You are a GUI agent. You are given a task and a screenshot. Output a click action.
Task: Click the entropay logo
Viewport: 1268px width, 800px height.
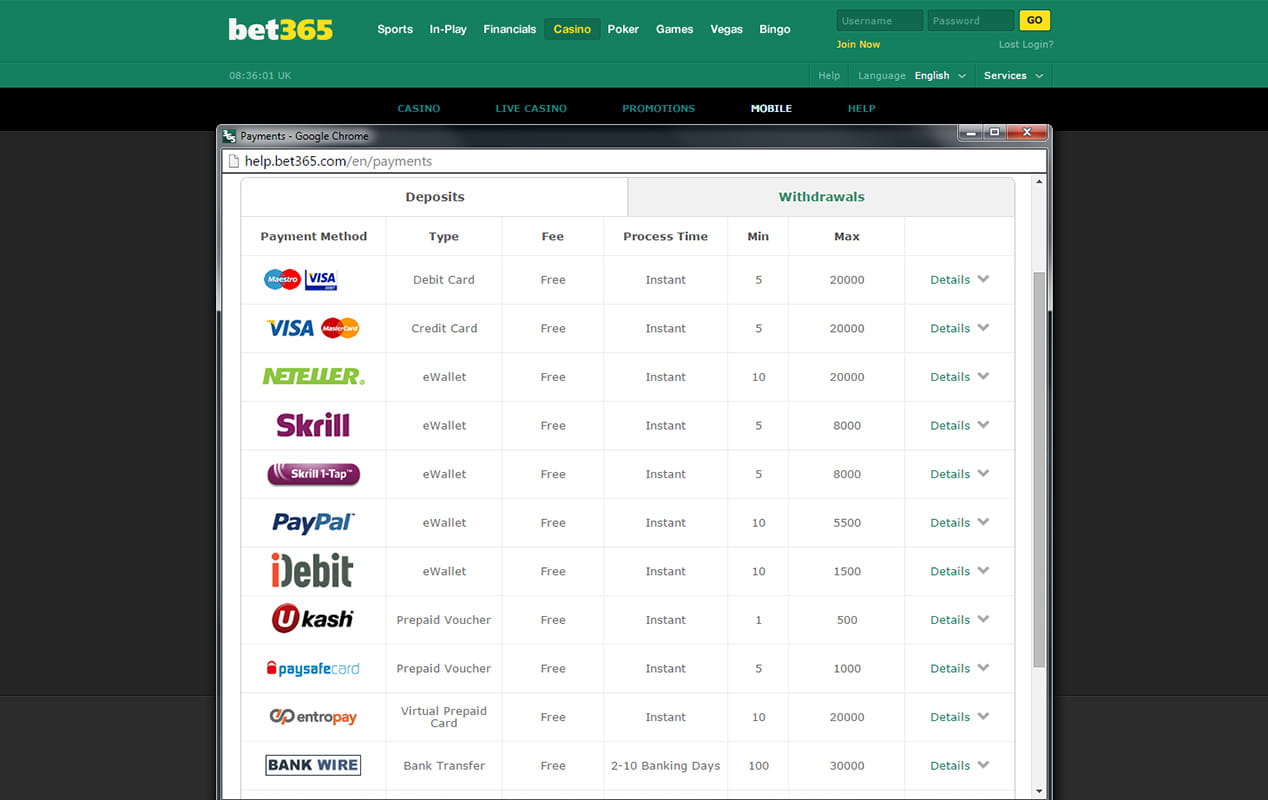click(x=313, y=717)
